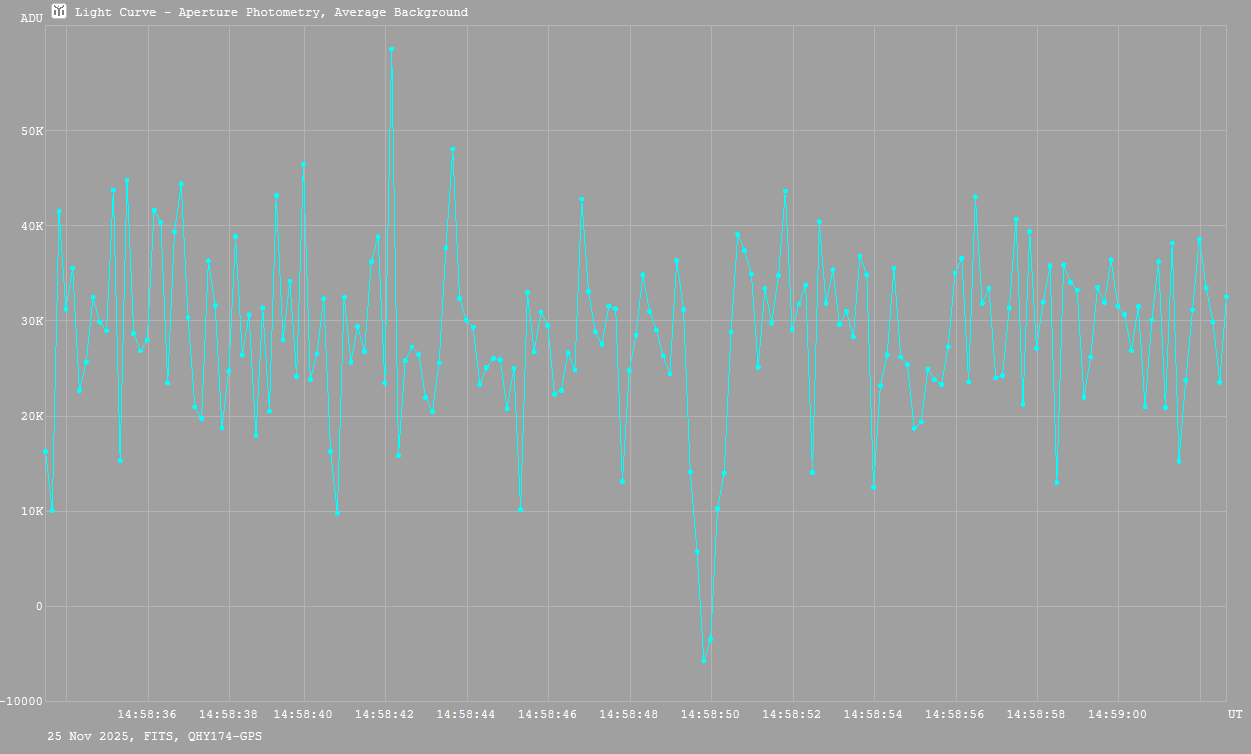Image resolution: width=1251 pixels, height=754 pixels.
Task: Select the 50K Y-axis label
Action: [31, 131]
